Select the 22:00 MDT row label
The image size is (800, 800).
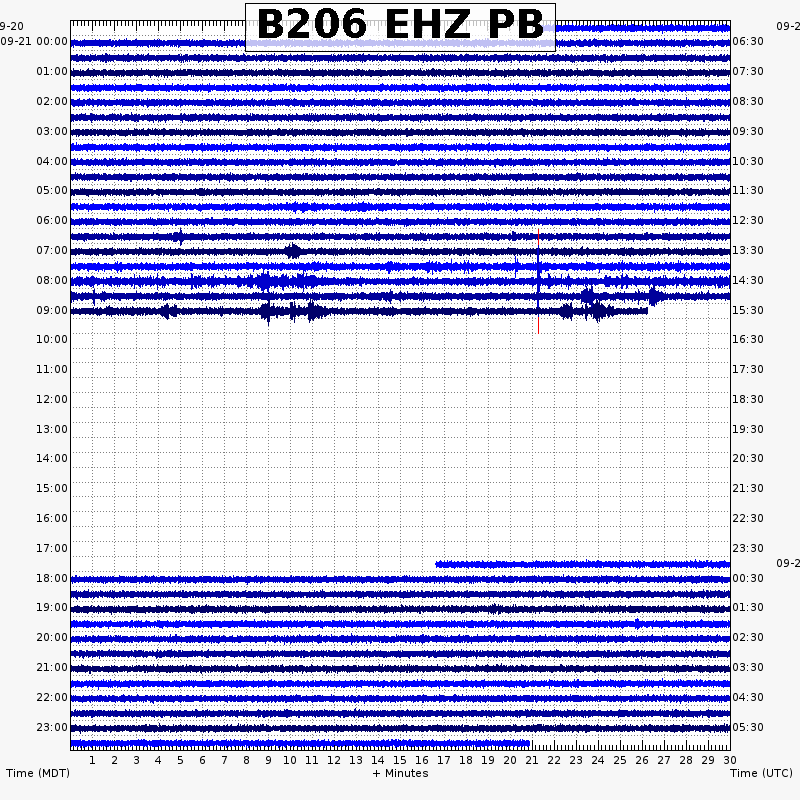click(52, 697)
